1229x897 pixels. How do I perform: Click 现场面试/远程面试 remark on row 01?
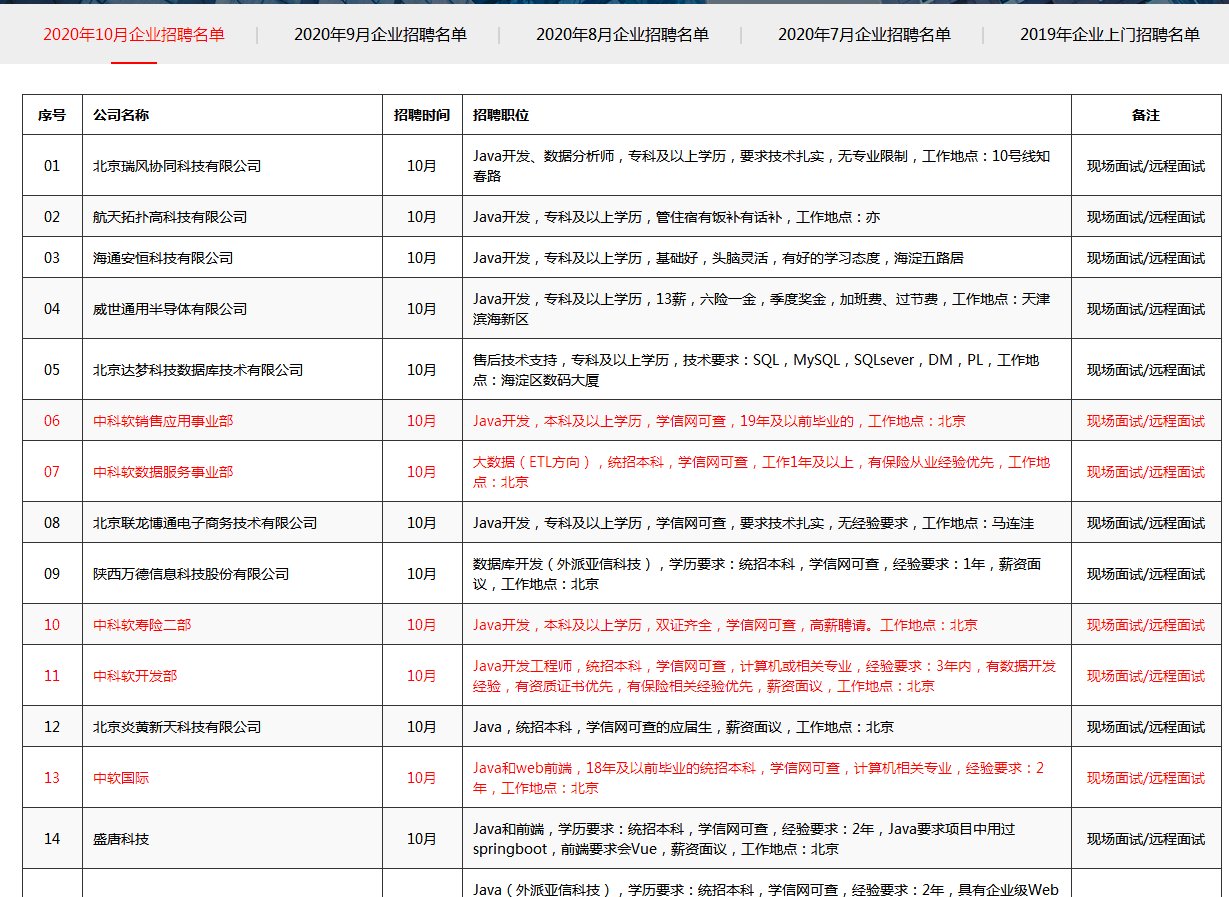[x=1147, y=165]
